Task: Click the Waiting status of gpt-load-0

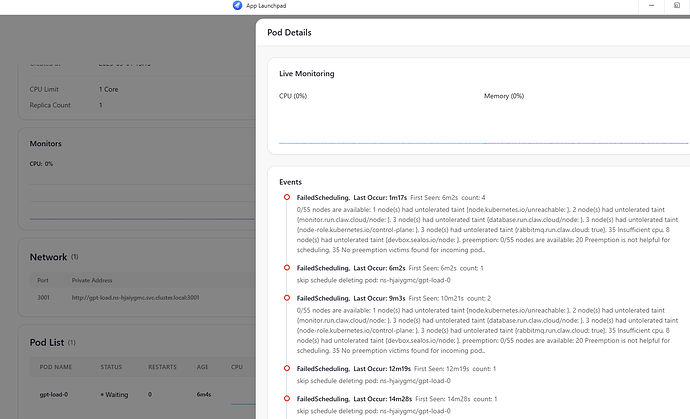Action: point(114,395)
